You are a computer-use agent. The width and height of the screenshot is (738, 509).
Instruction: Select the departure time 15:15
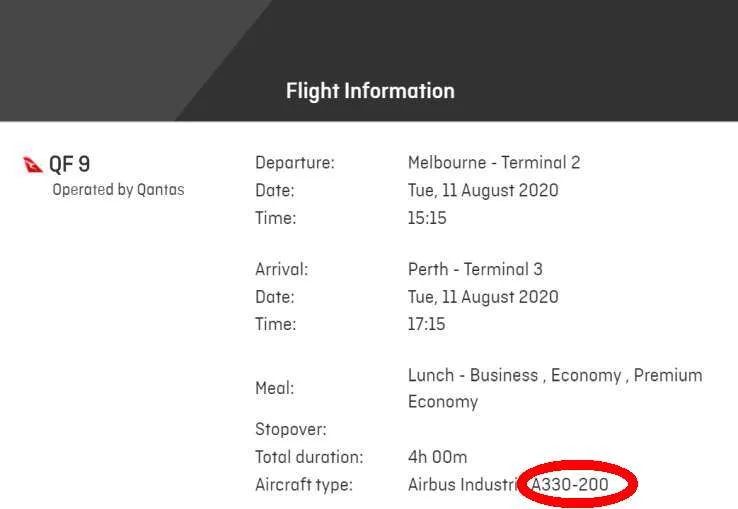[x=427, y=218]
